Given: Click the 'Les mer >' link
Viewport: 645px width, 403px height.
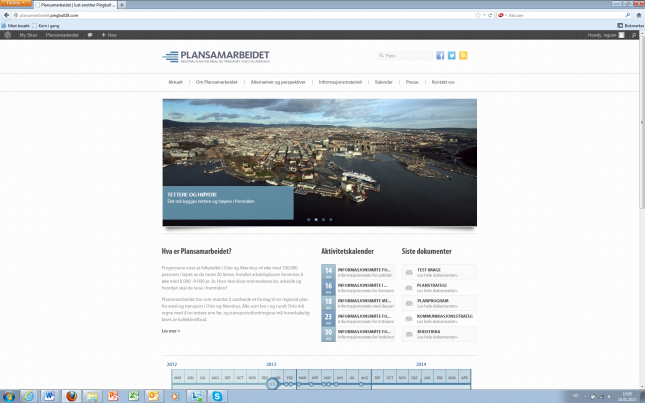Looking at the screenshot, I should click(171, 331).
